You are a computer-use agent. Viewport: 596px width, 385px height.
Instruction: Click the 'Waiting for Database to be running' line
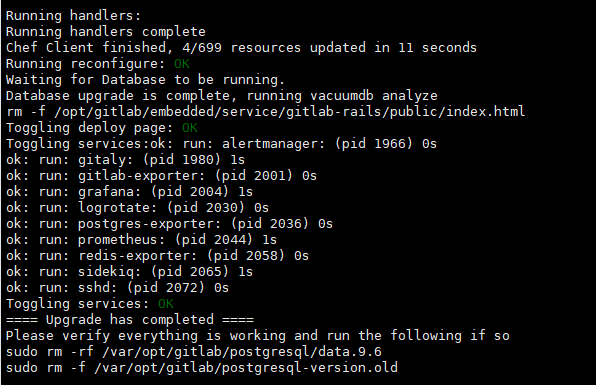[145, 80]
